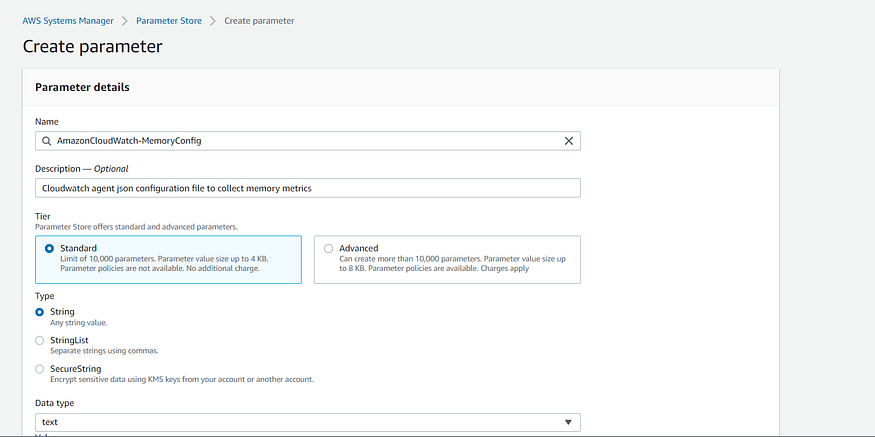Open AWS Systems Manager breadcrumb link
Viewport: 875px width, 437px height.
(x=68, y=21)
